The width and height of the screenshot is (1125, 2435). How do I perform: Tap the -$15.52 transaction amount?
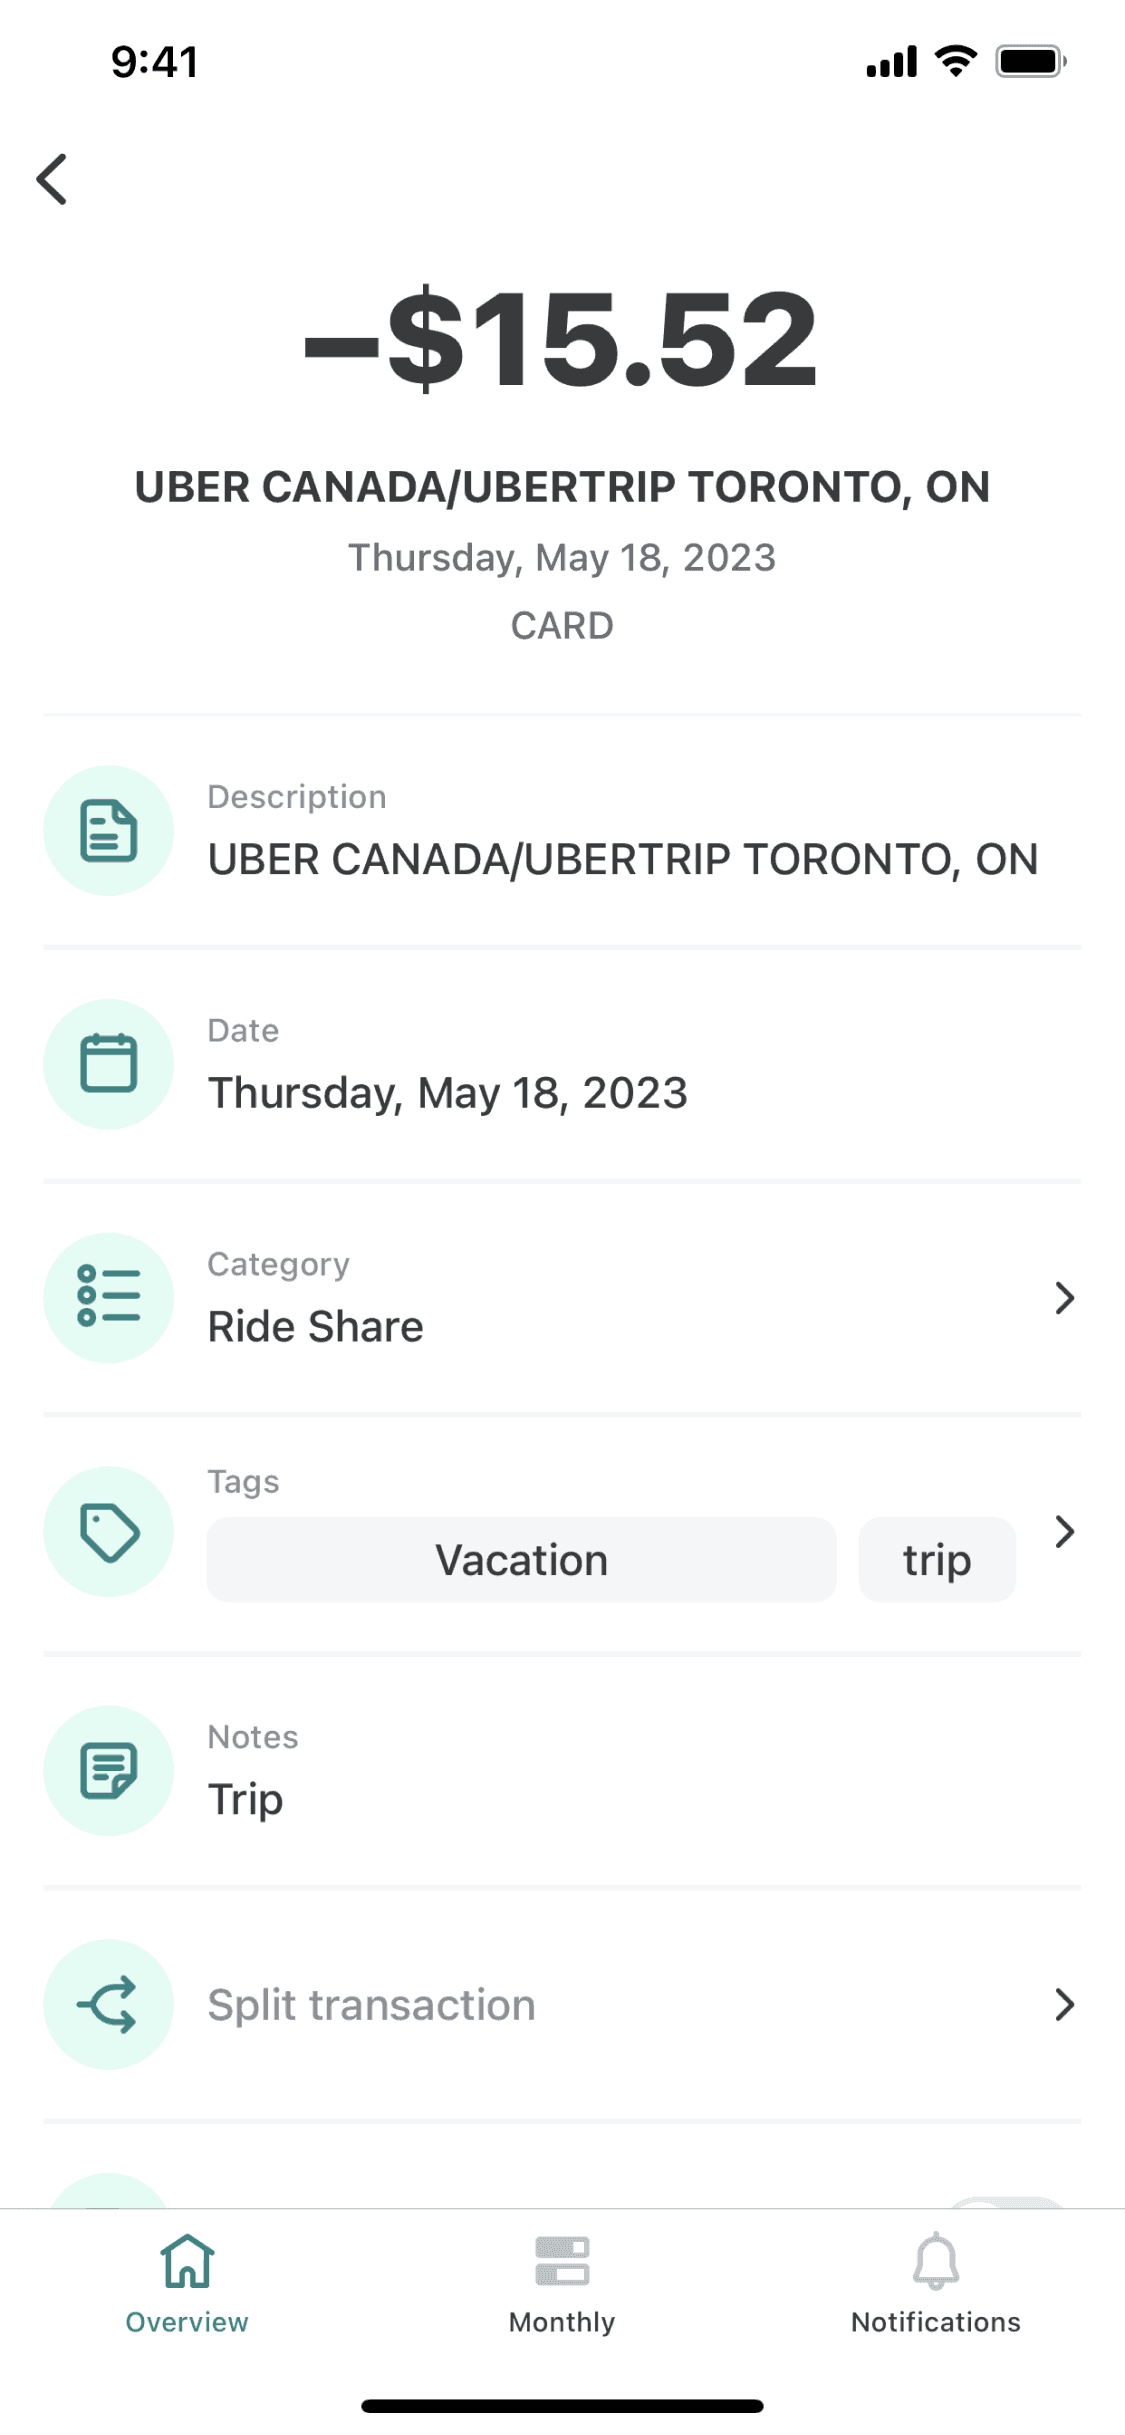pos(562,338)
